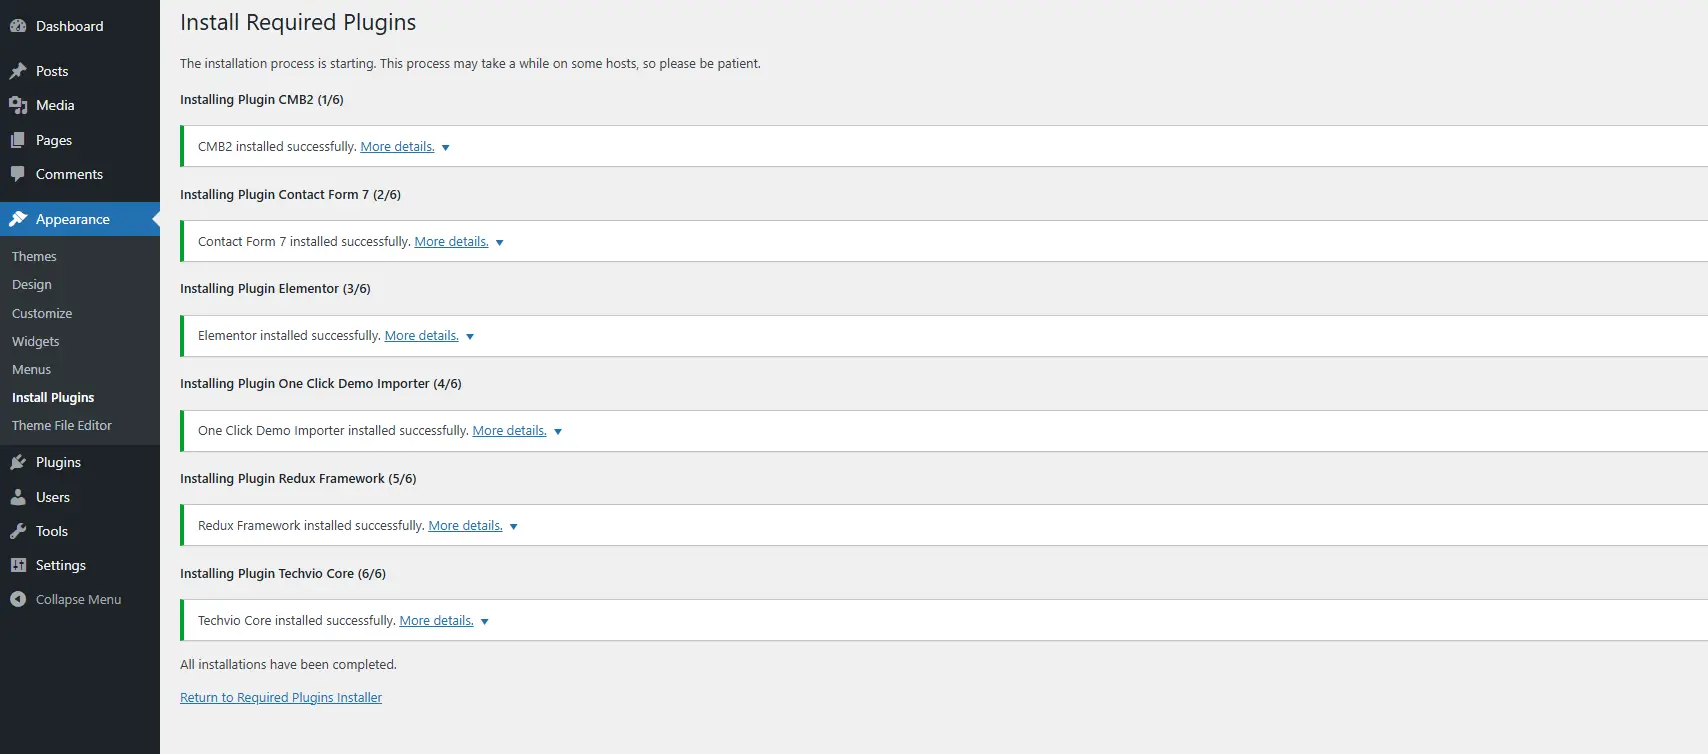Open Menus submenu item
Screen dimensions: 1708x754
click(31, 369)
